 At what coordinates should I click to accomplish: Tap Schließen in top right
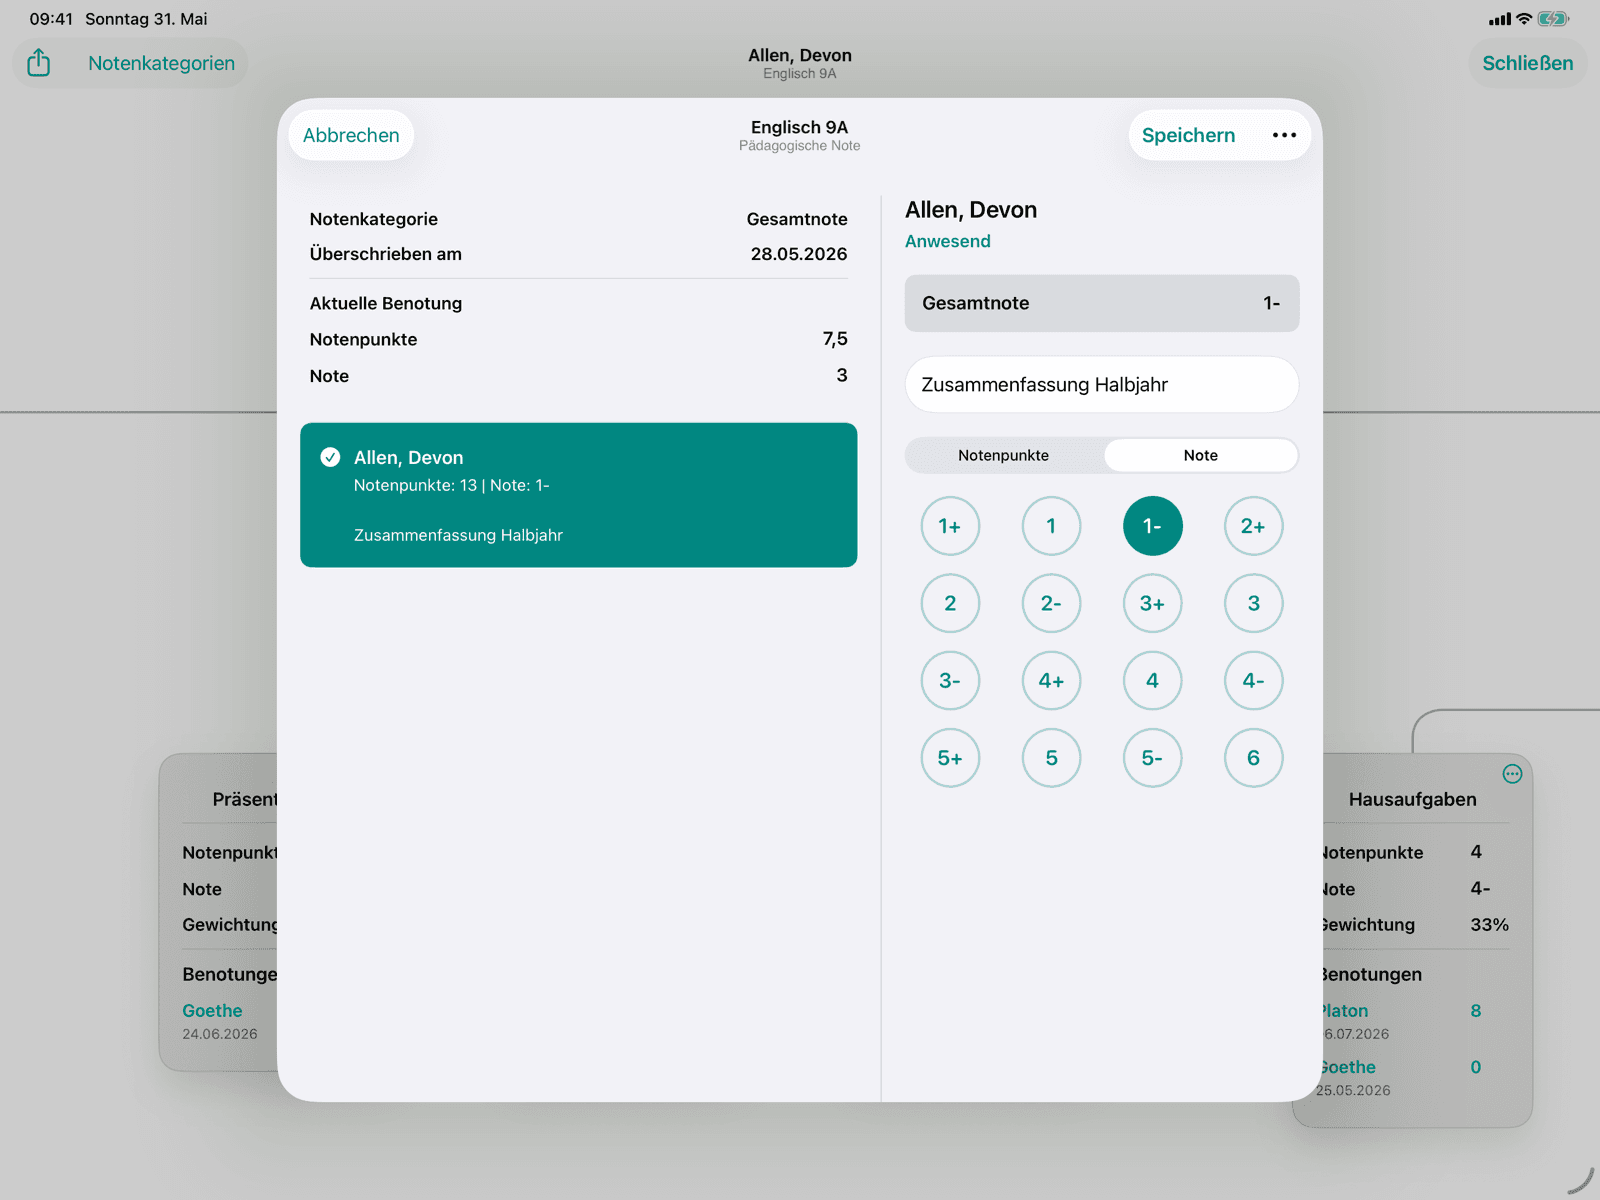[x=1527, y=63]
